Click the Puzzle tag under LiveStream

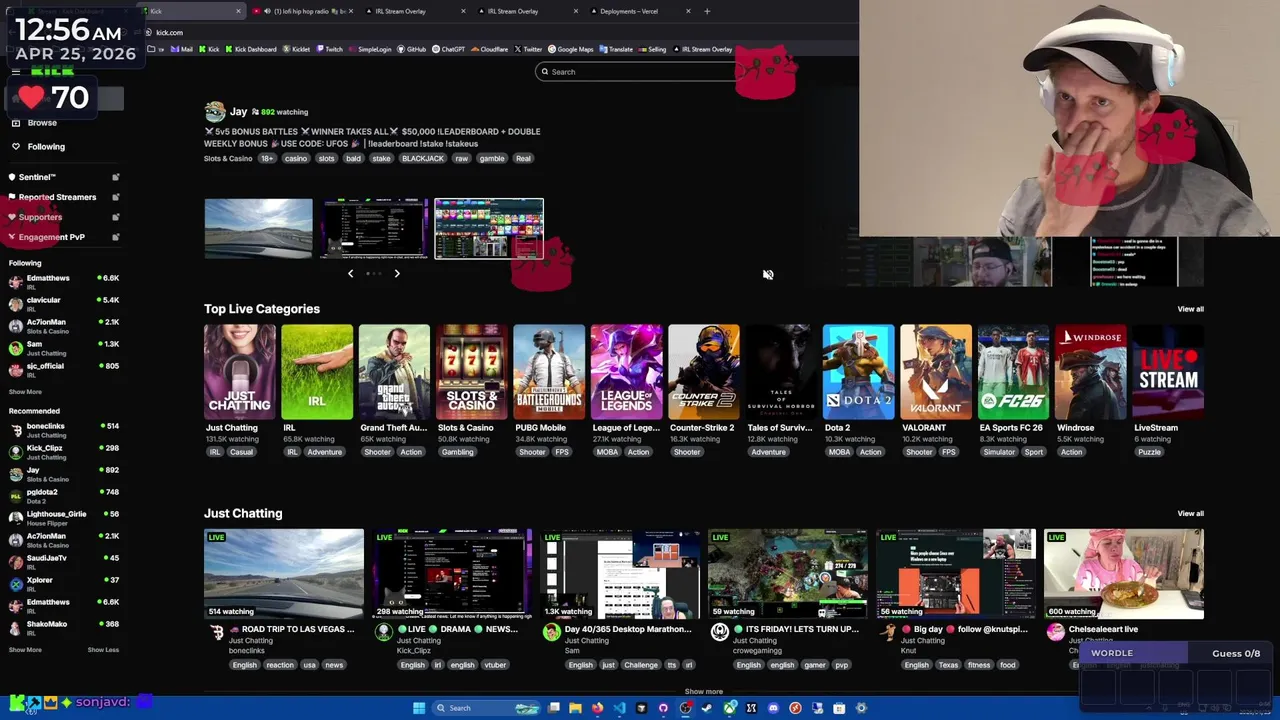1149,452
